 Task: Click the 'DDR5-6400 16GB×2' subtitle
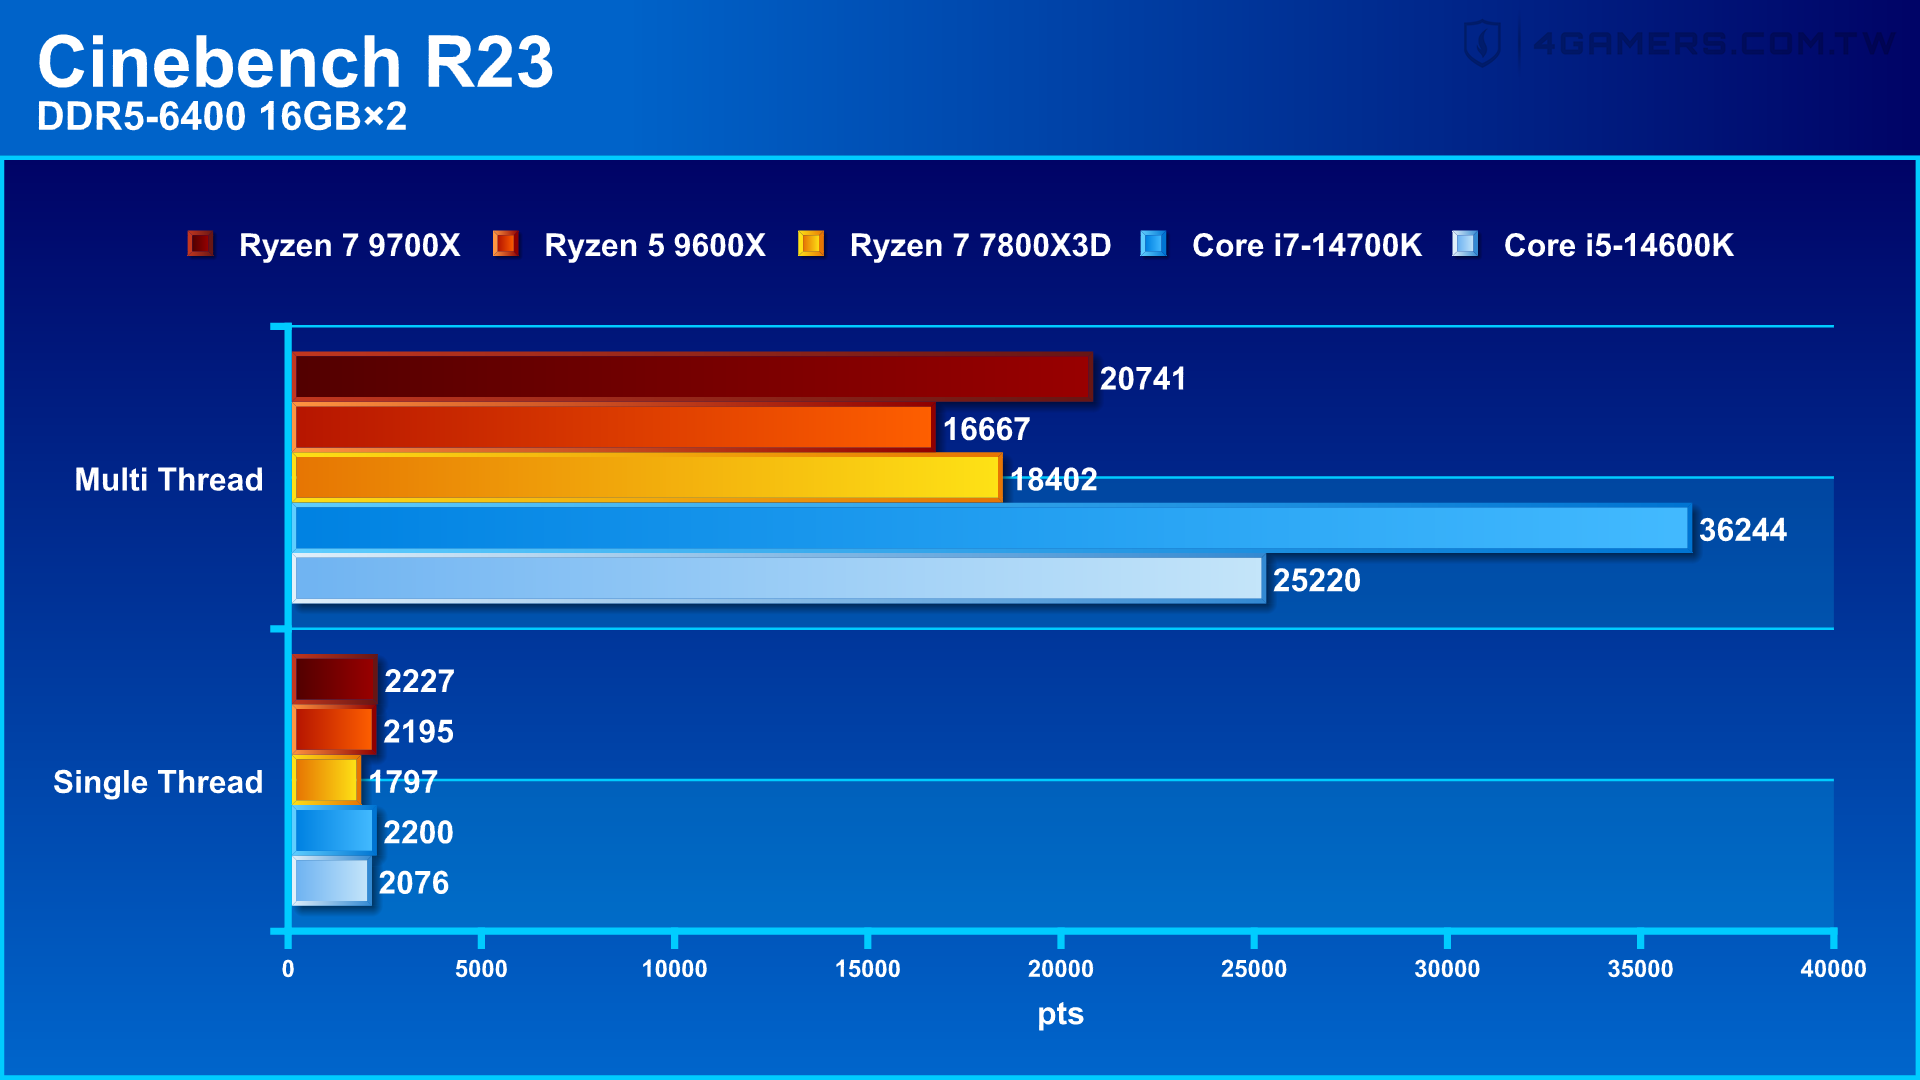click(222, 117)
